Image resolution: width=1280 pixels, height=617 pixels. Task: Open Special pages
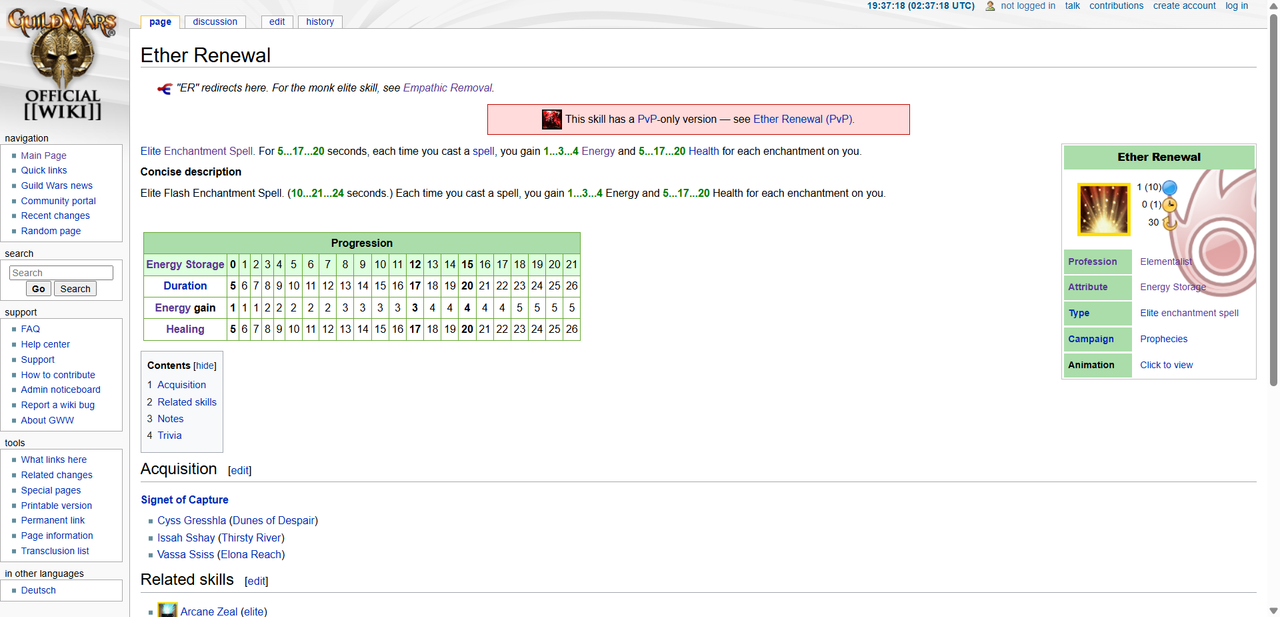(51, 491)
